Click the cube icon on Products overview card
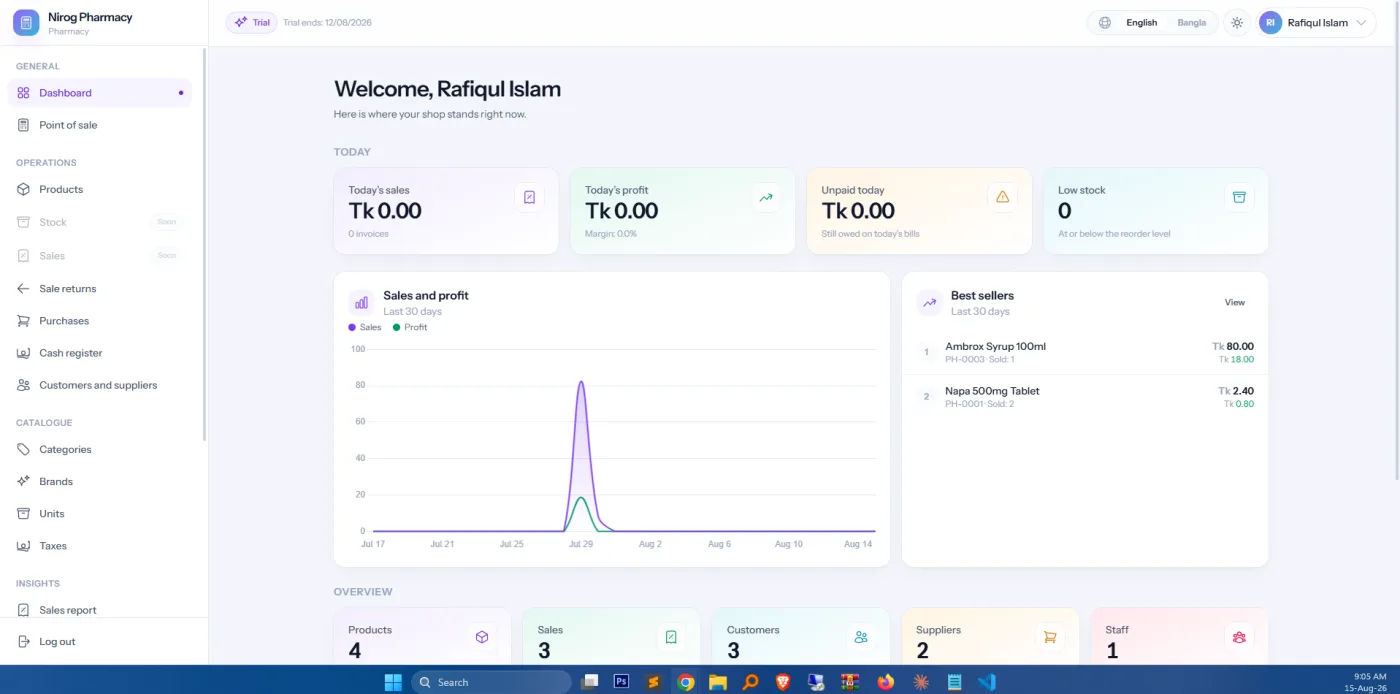1400x694 pixels. tap(482, 637)
